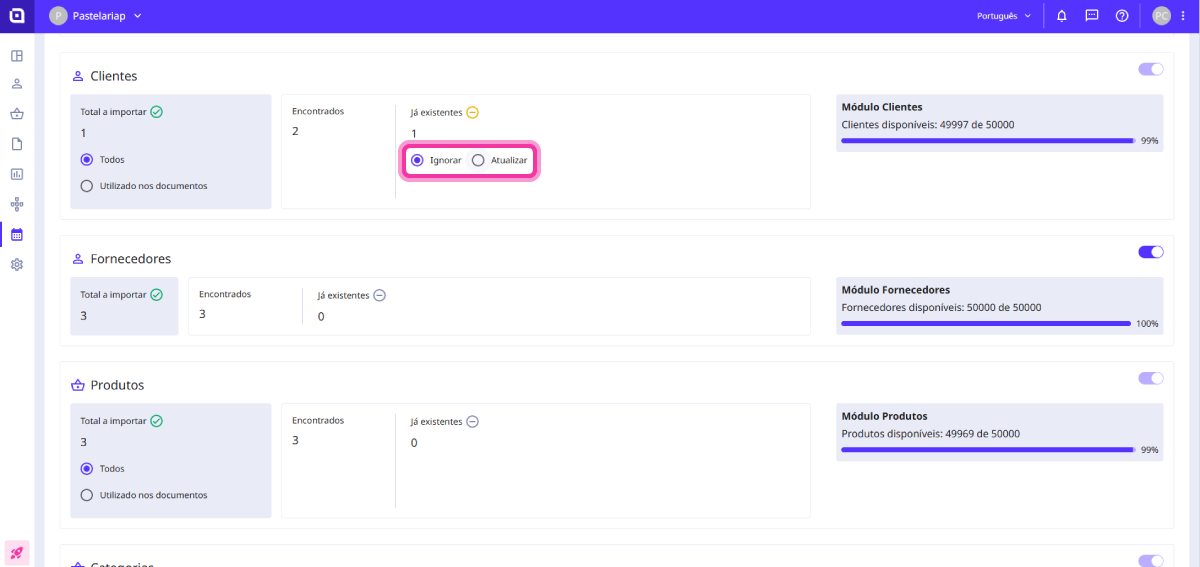The image size is (1200, 567).
Task: Open the settings gear sidebar icon
Action: (17, 265)
